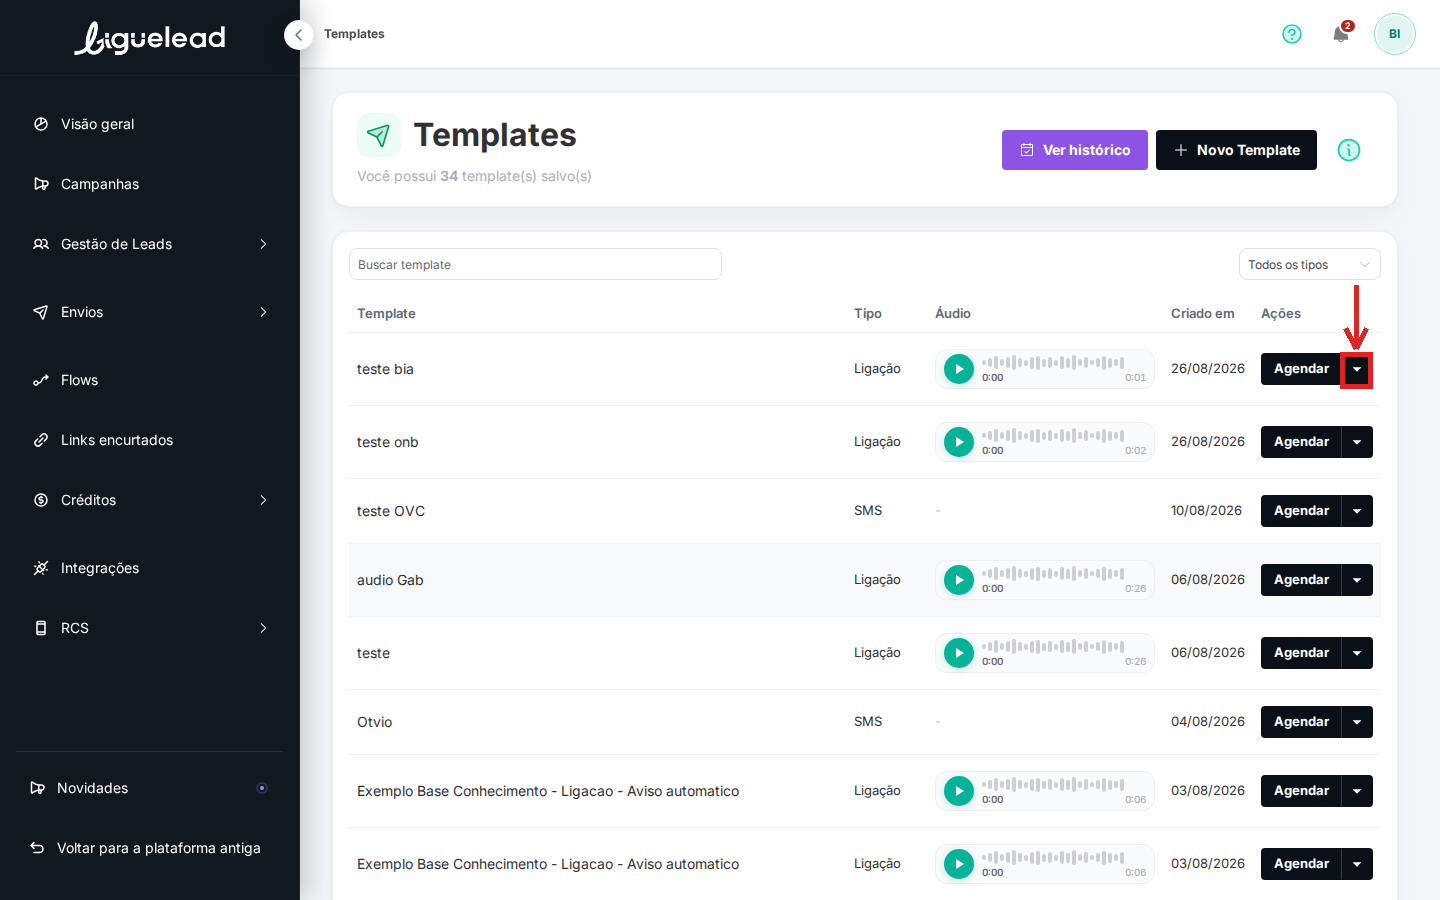Open the notifications bell icon
The height and width of the screenshot is (900, 1440).
(x=1341, y=34)
